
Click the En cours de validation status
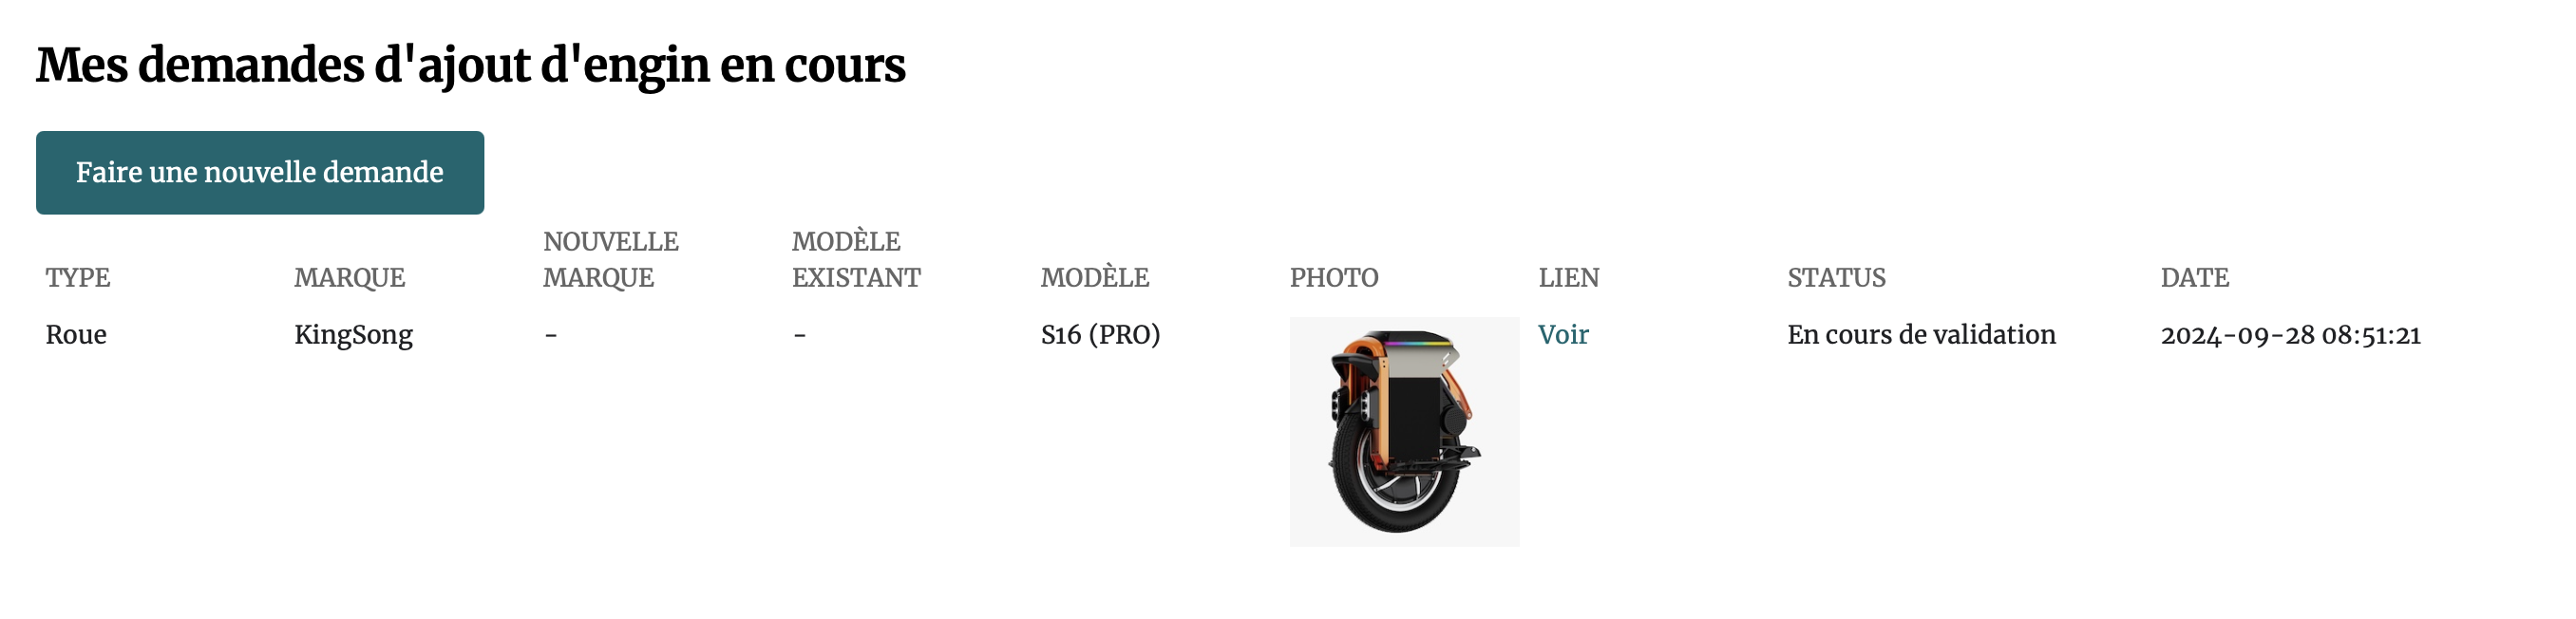[1921, 334]
